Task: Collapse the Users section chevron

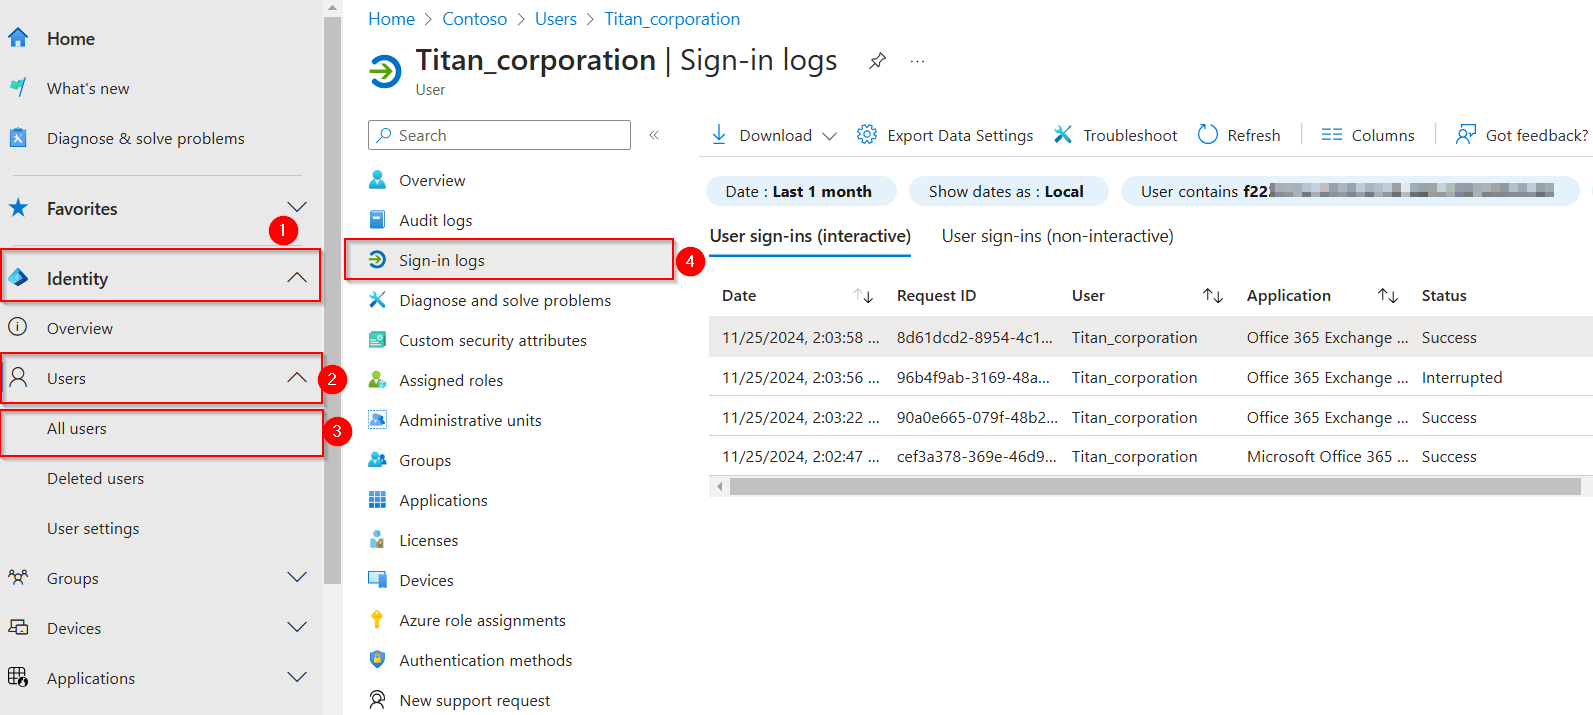Action: (297, 377)
